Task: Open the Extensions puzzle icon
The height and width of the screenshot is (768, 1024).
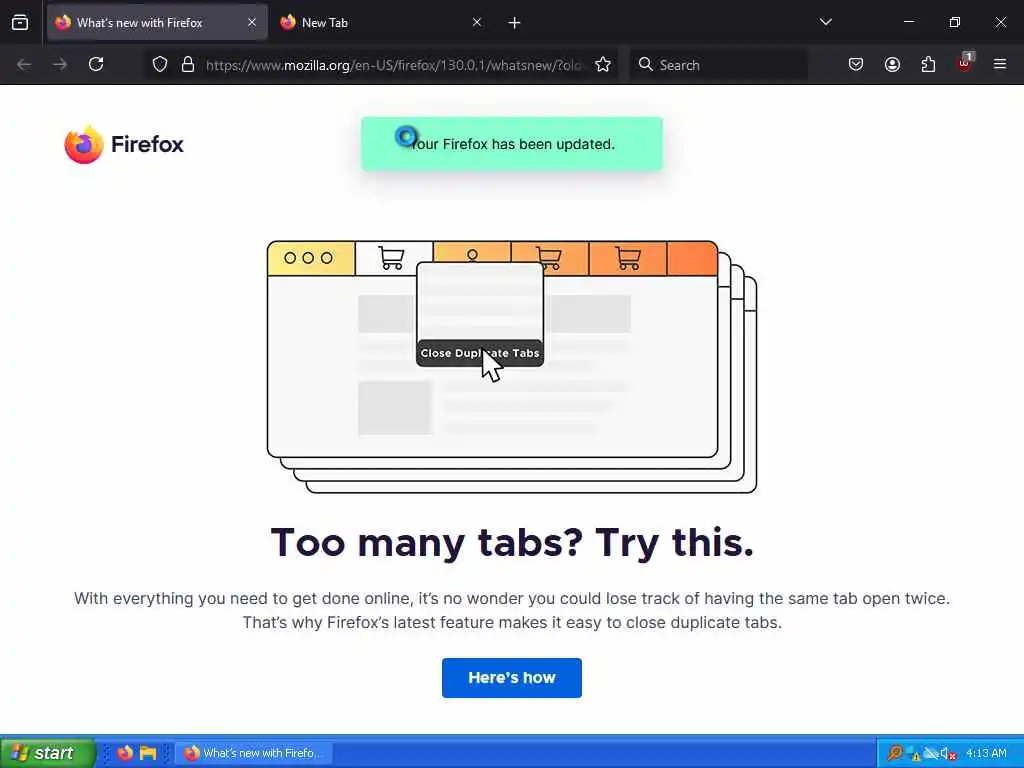Action: click(928, 64)
